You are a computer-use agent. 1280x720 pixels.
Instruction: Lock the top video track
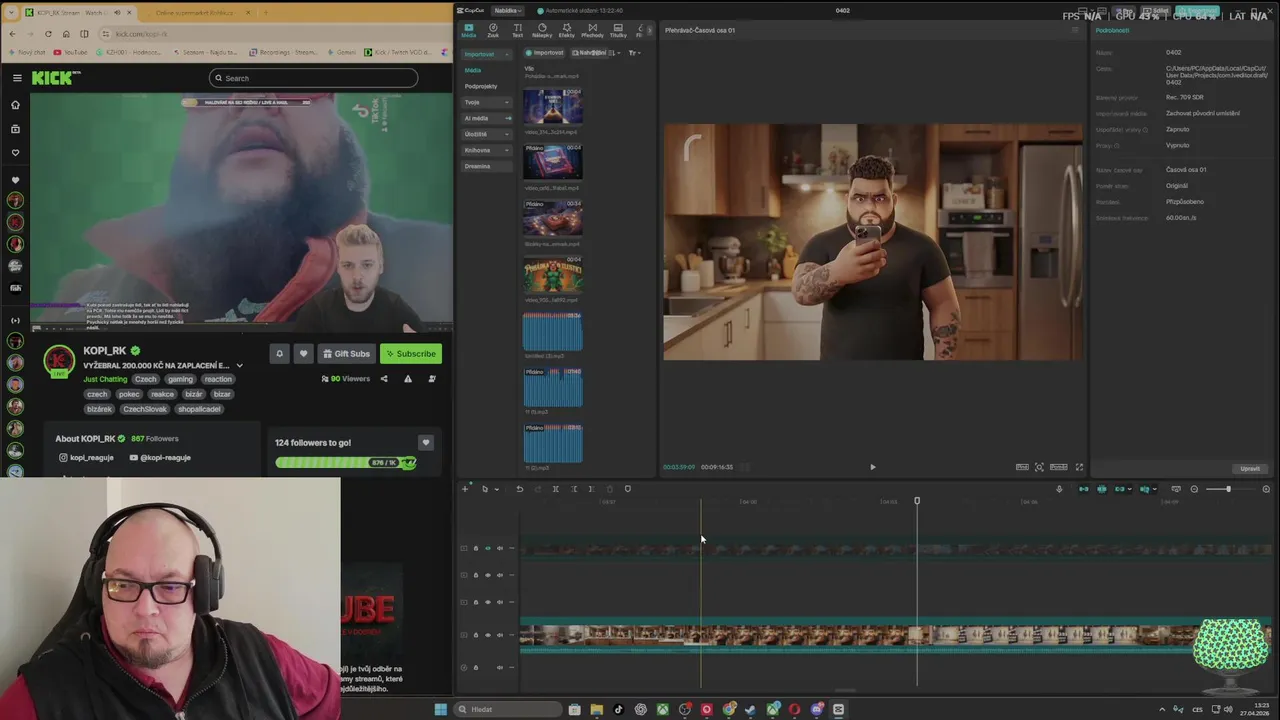click(x=476, y=548)
